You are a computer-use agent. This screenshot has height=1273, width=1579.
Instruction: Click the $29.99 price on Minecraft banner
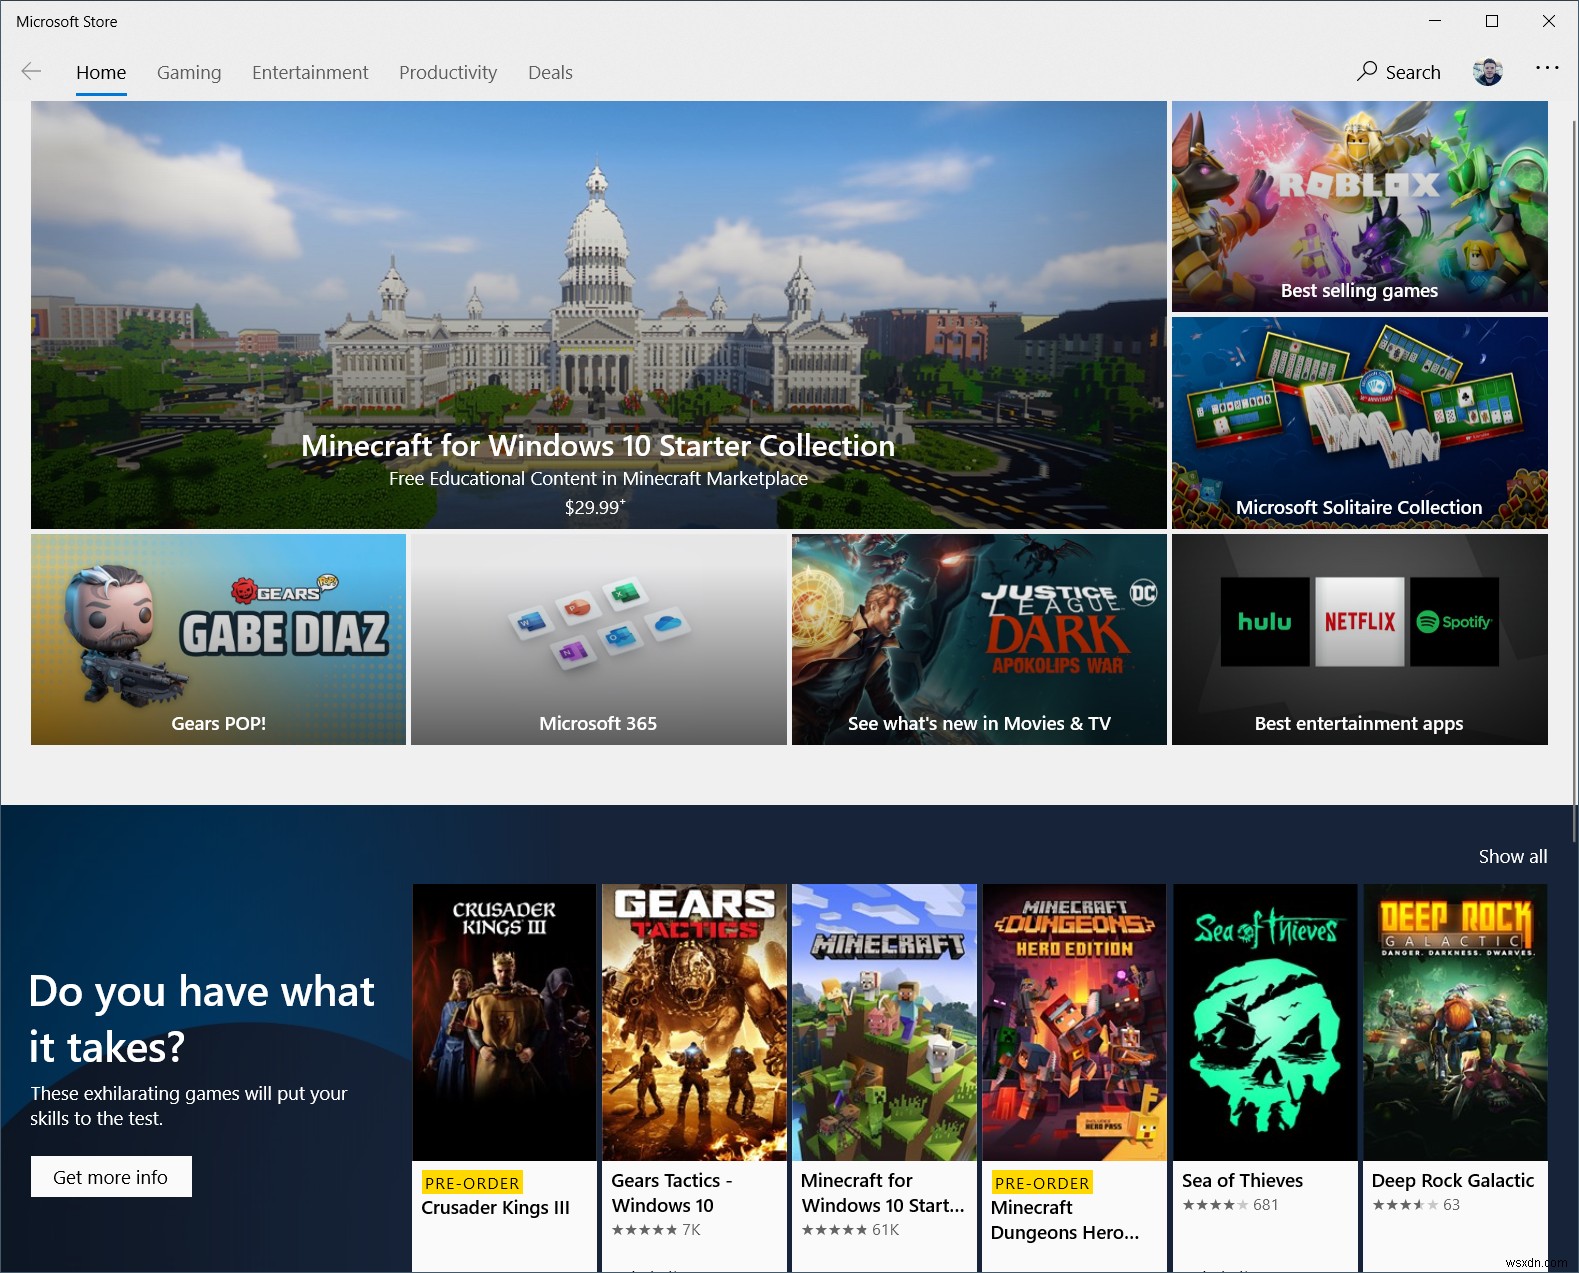pyautogui.click(x=595, y=507)
